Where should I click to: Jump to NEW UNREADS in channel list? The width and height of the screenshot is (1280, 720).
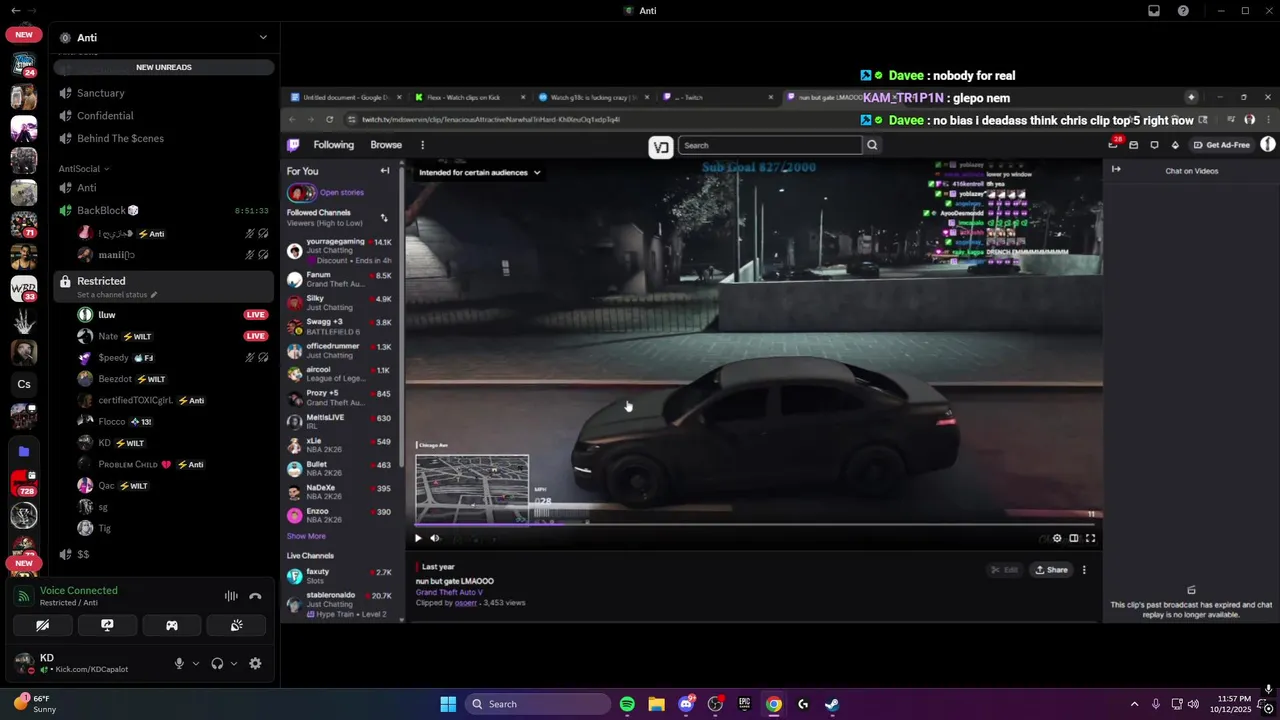pyautogui.click(x=164, y=67)
